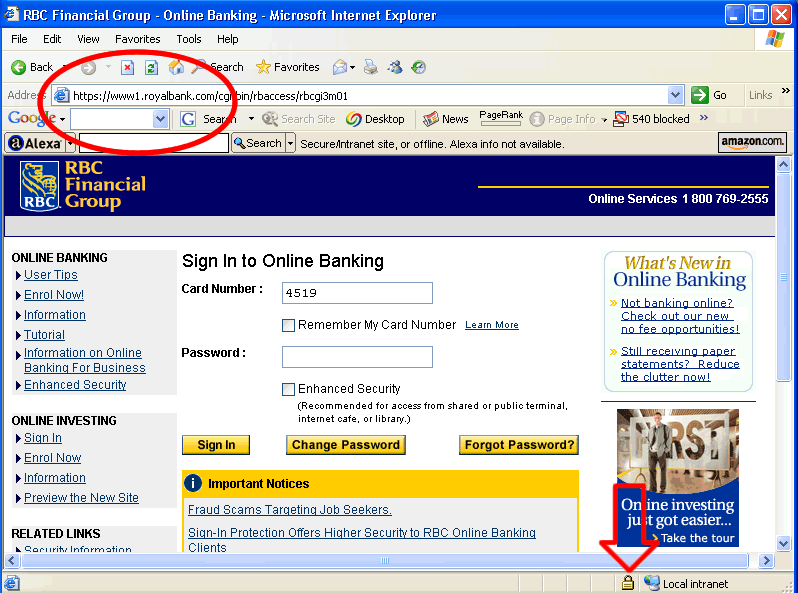The height and width of the screenshot is (593, 798).
Task: Click the Google toolbar logo
Action: [32, 118]
